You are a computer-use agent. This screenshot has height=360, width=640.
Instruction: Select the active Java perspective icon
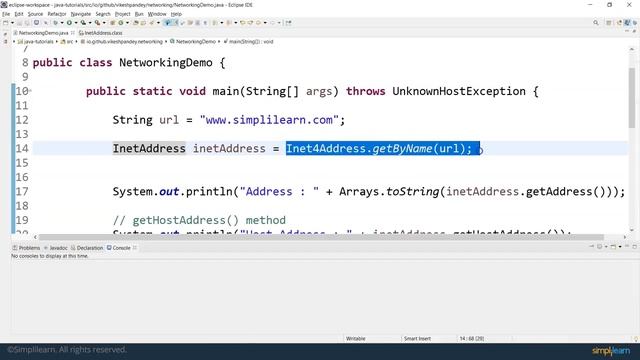[627, 23]
